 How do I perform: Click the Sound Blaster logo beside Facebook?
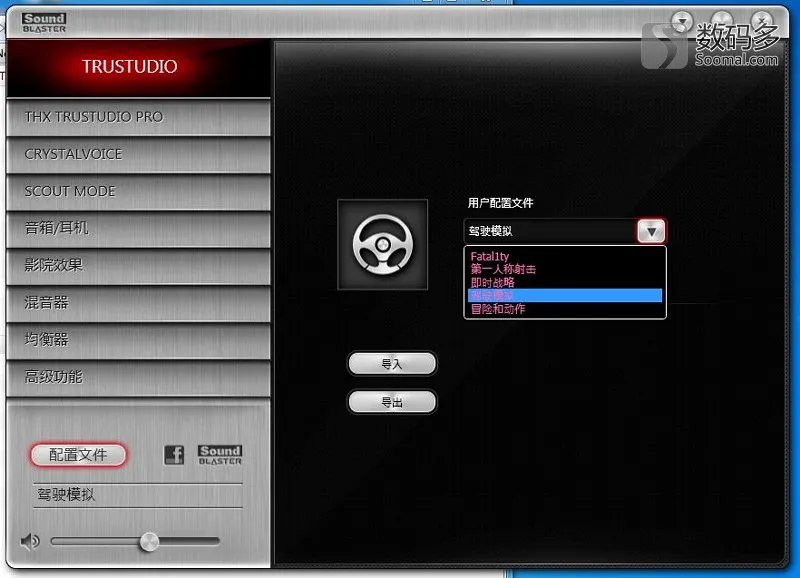click(220, 455)
